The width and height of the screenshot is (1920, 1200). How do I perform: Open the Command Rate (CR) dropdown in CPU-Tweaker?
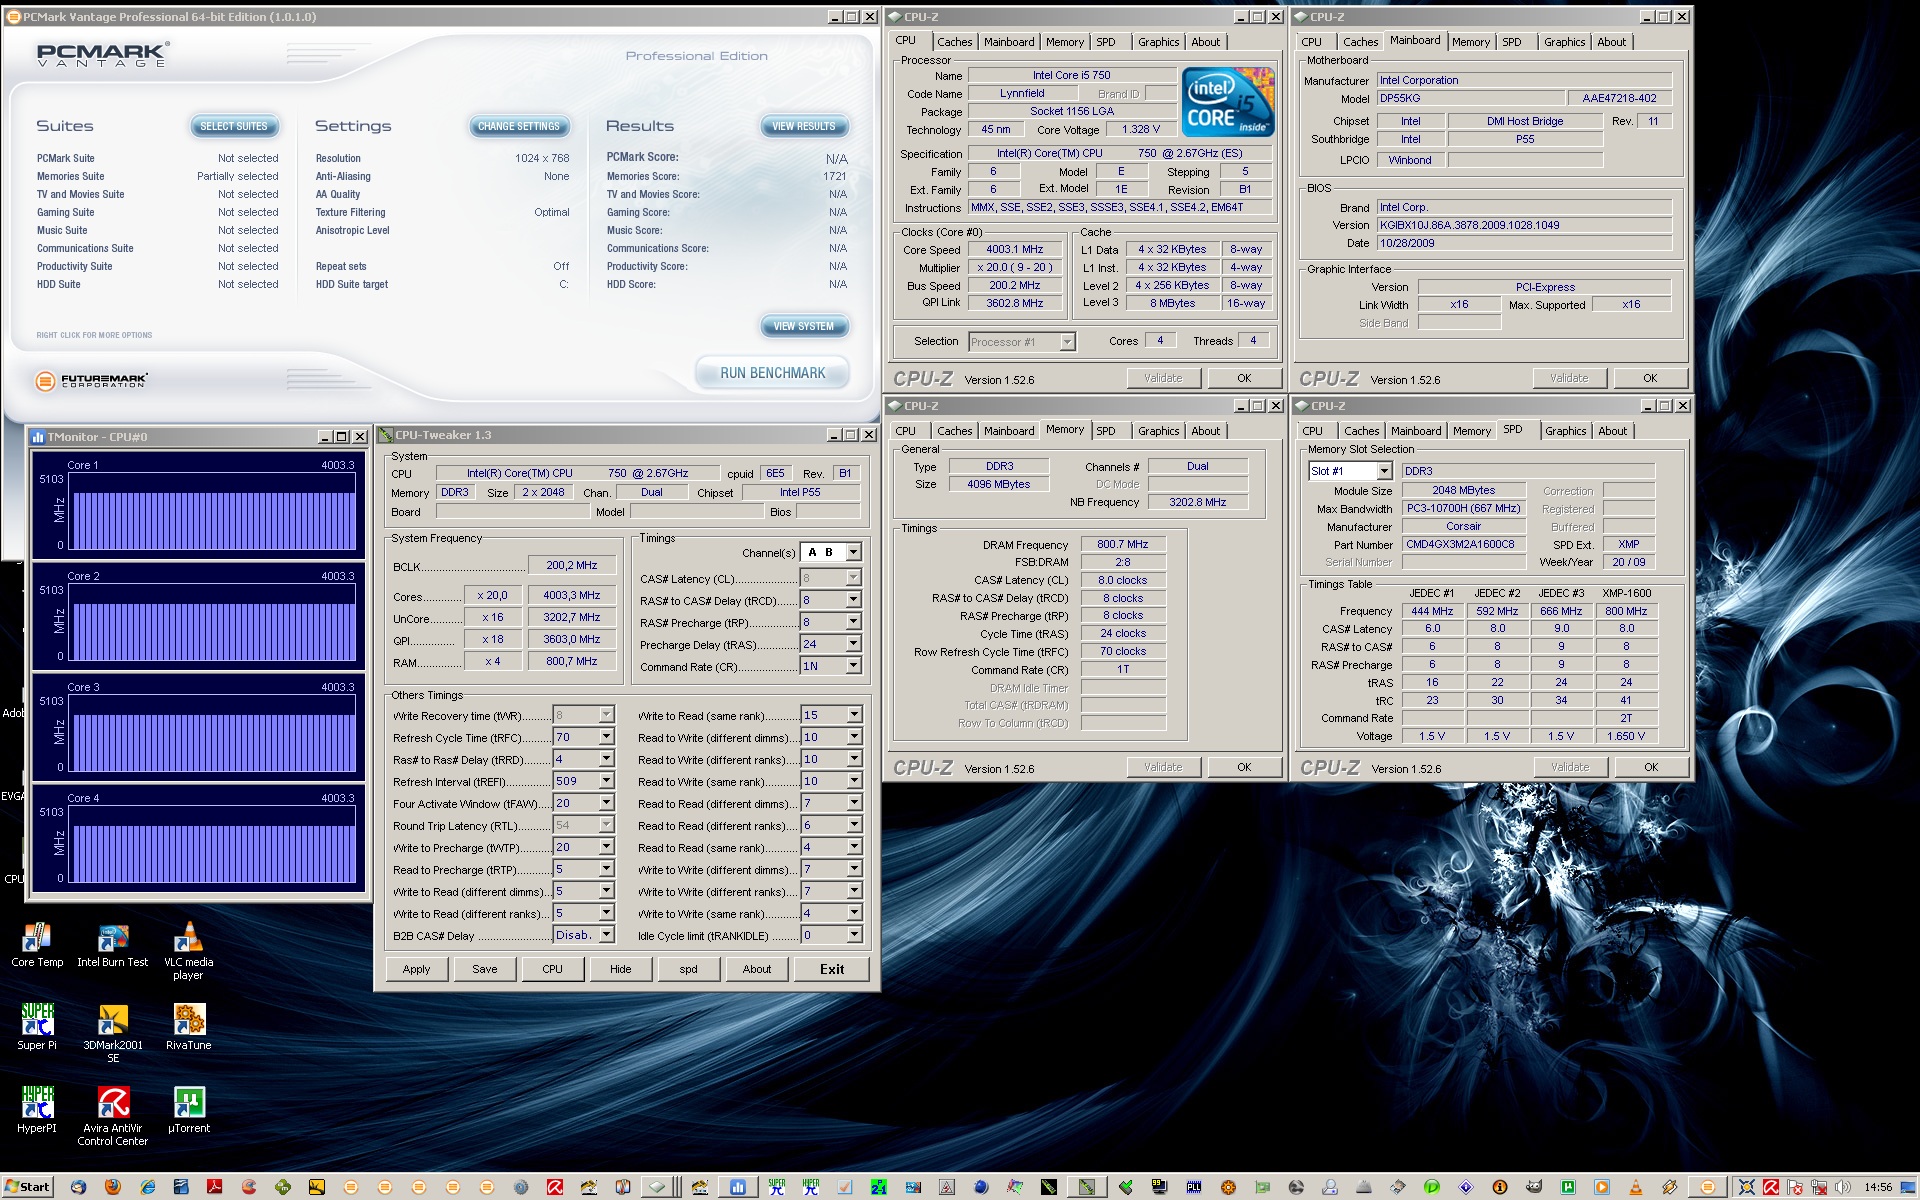click(853, 666)
